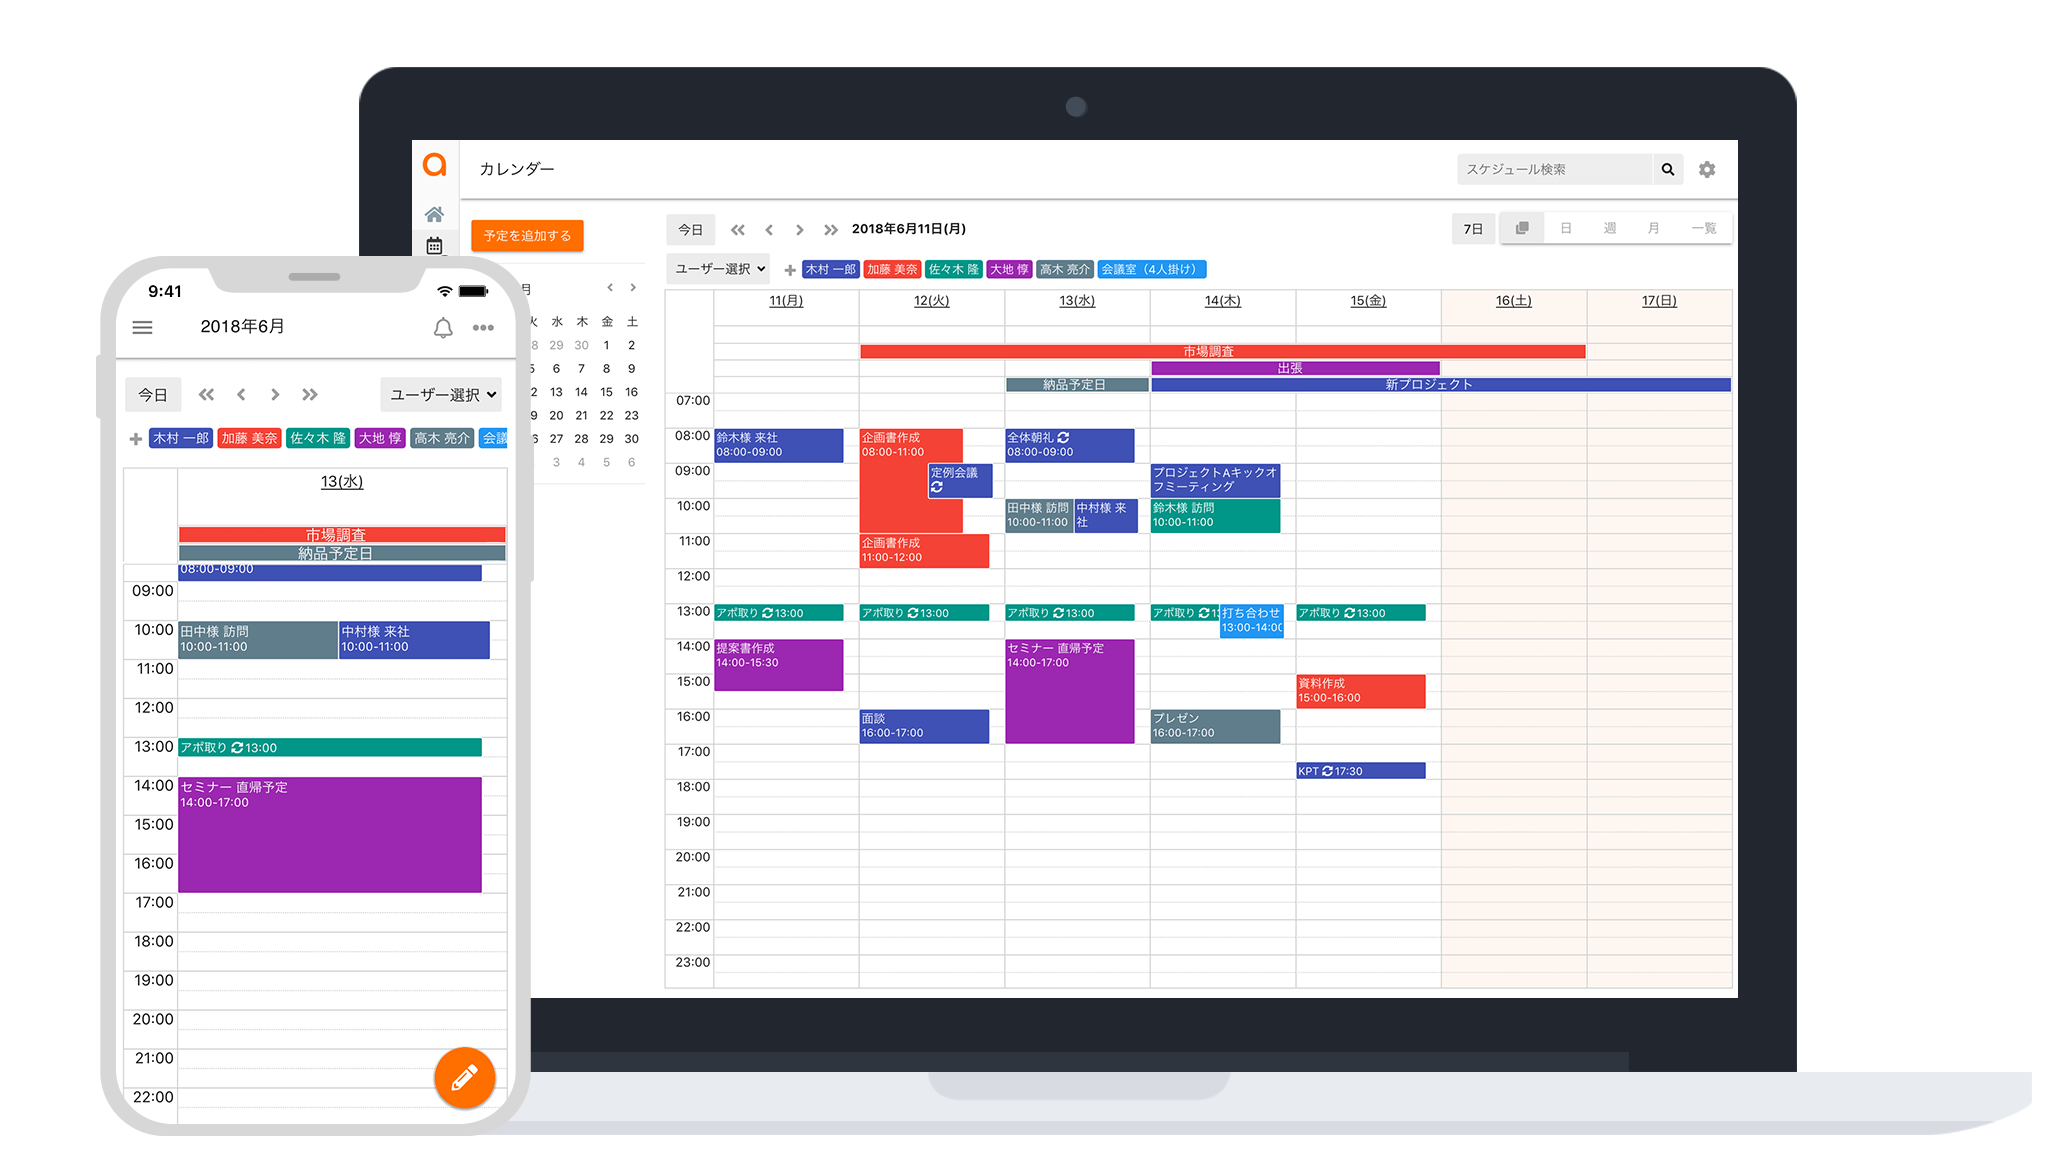Open 11(月) day header link

tap(786, 301)
